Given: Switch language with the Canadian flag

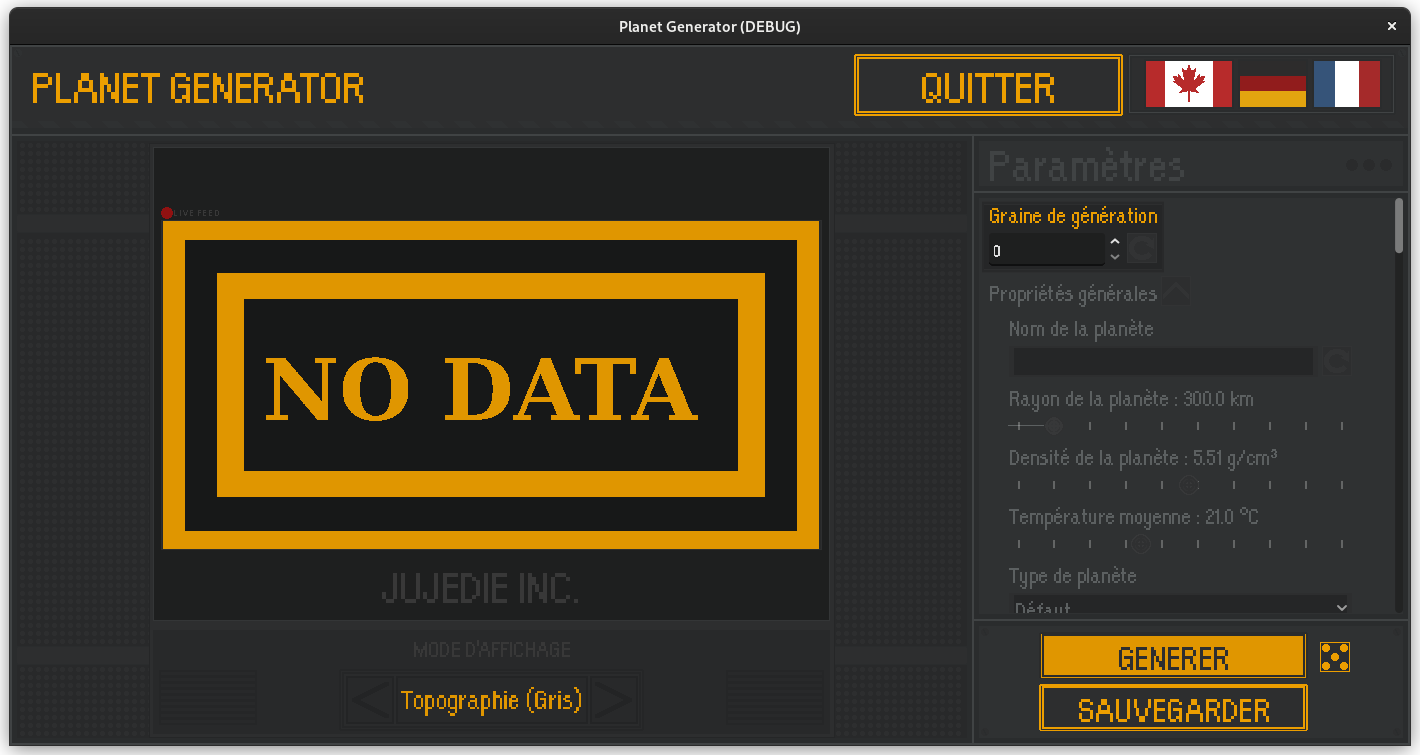Looking at the screenshot, I should [1188, 84].
